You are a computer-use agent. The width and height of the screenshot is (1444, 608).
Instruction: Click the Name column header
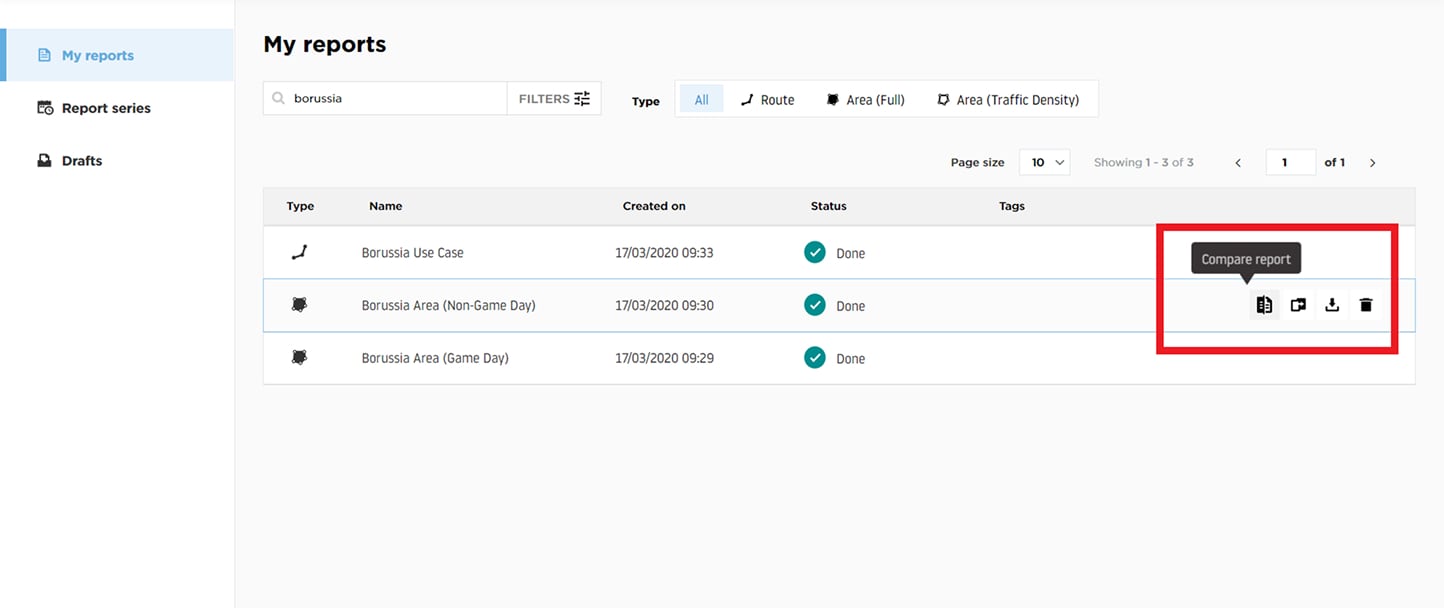(x=385, y=206)
